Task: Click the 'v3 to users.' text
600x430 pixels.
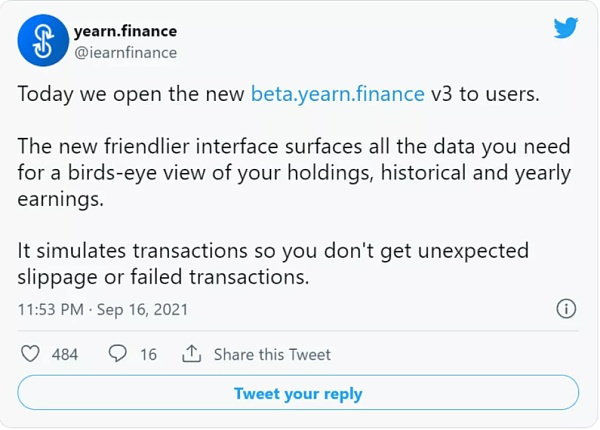Action: point(485,94)
